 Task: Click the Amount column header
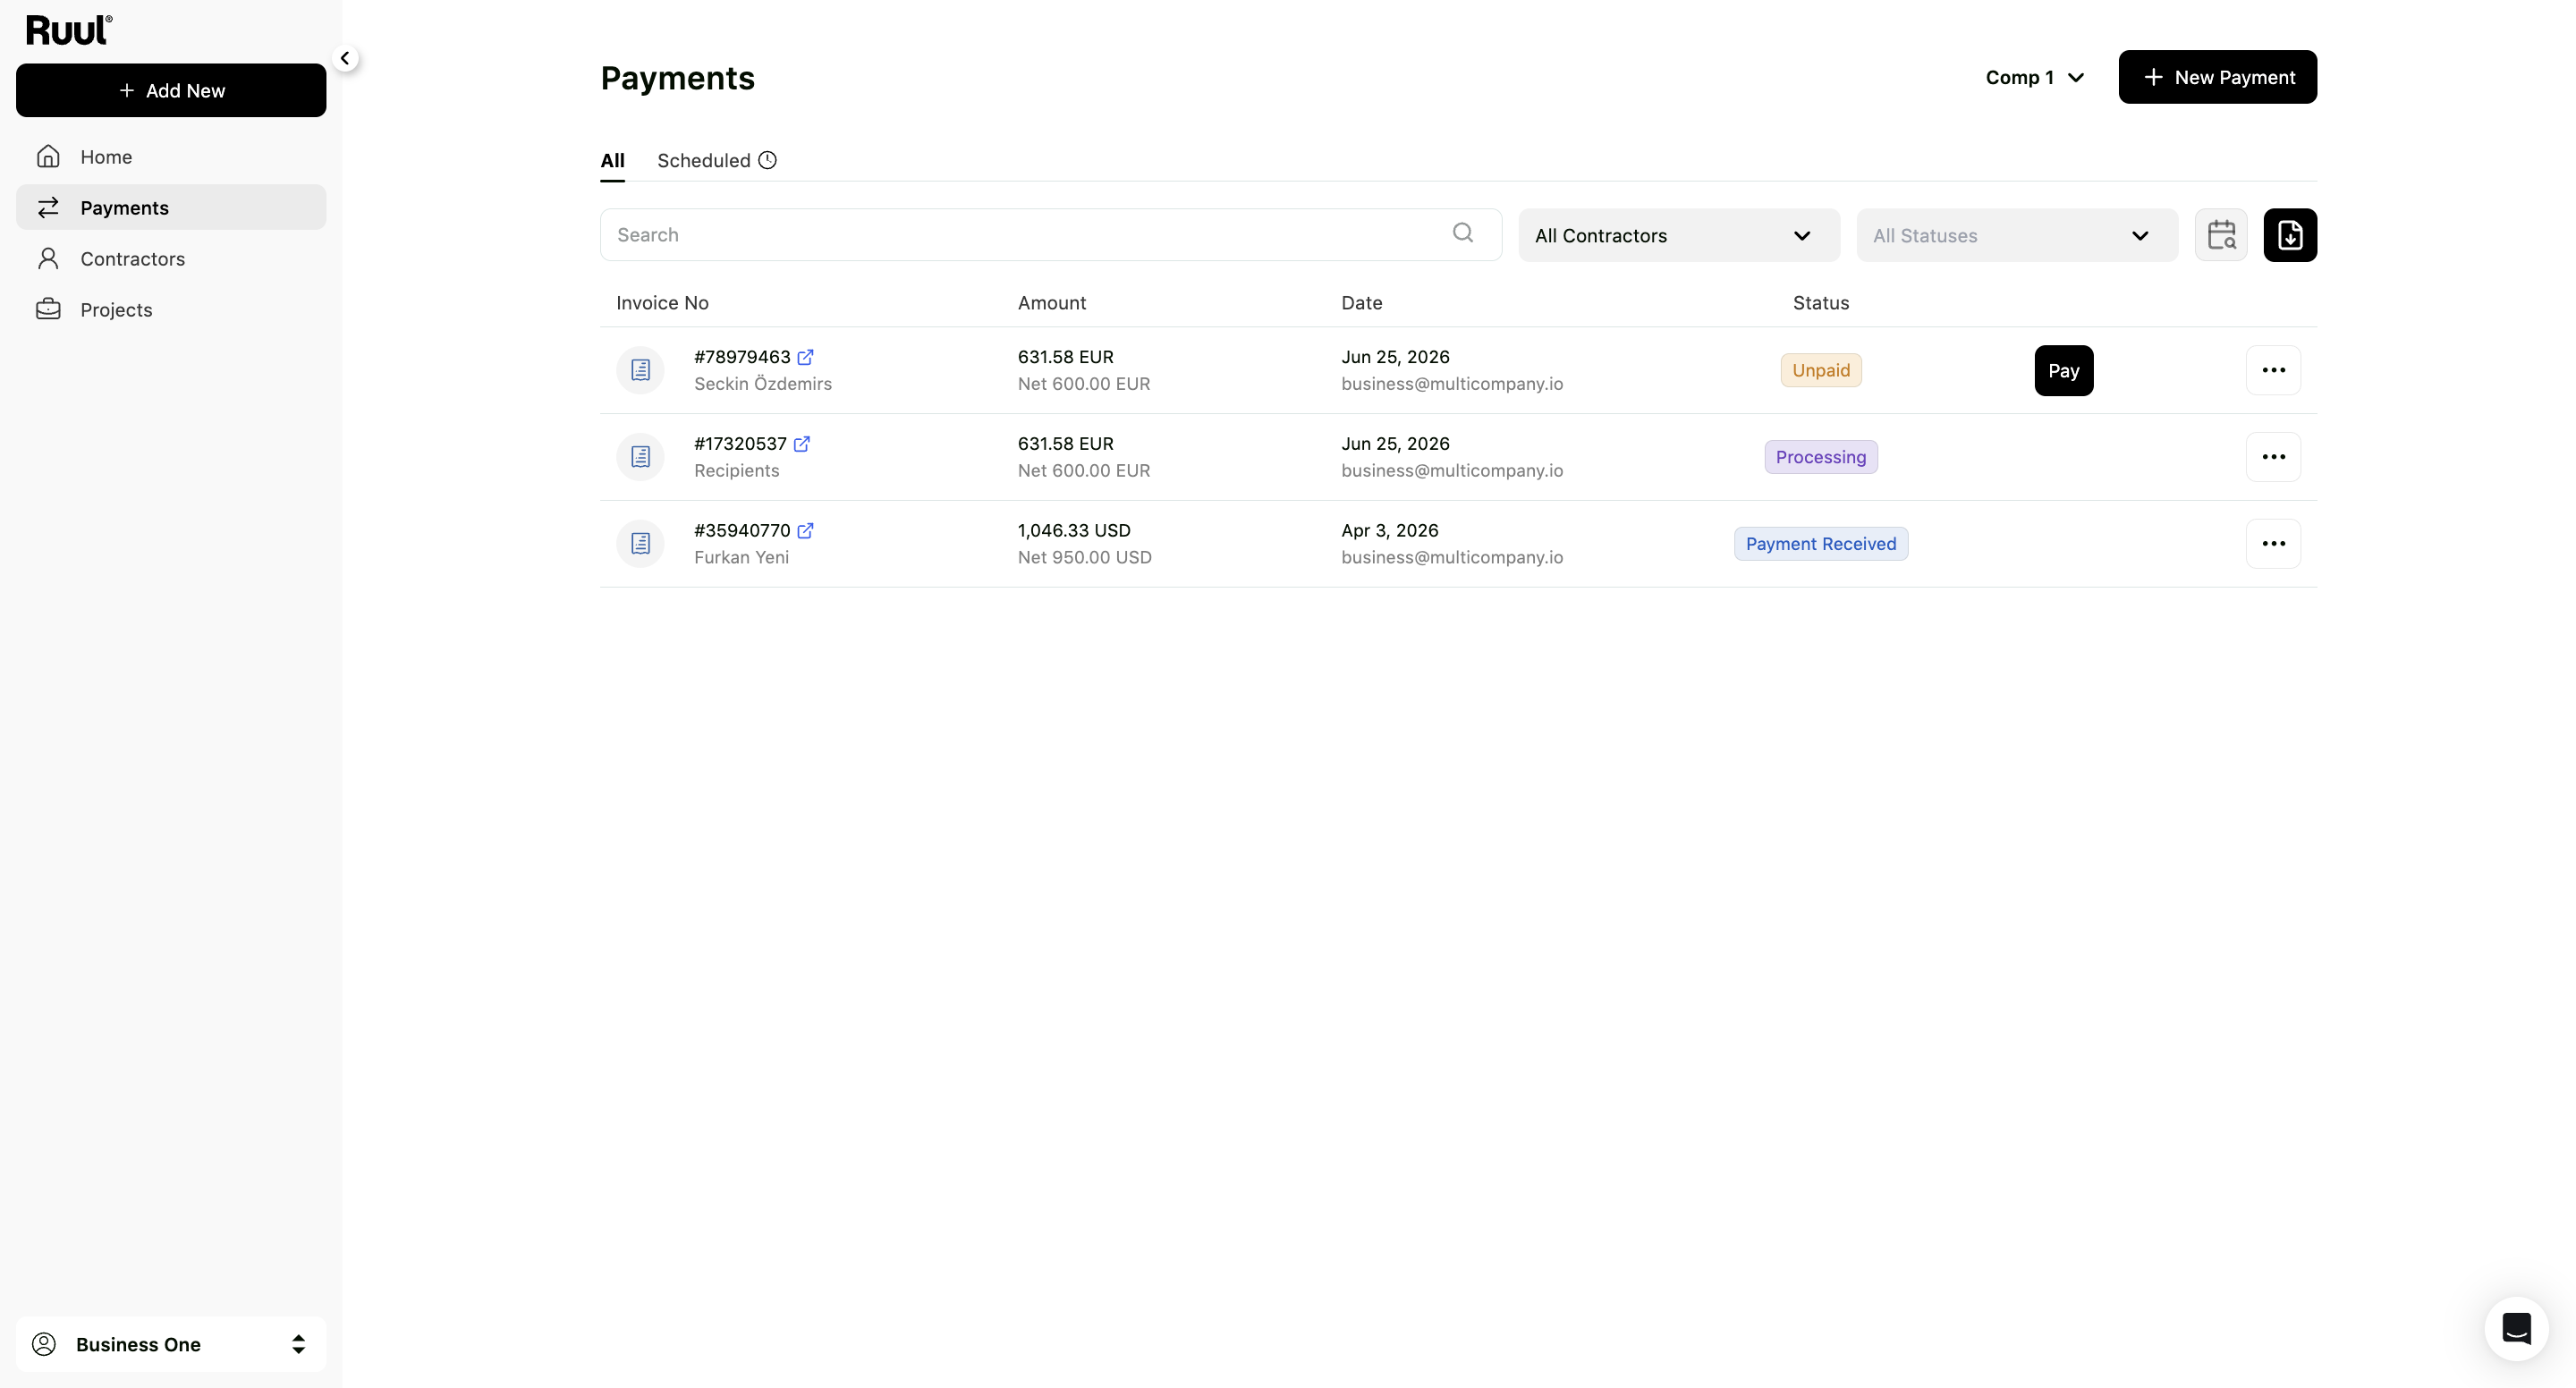click(1052, 303)
